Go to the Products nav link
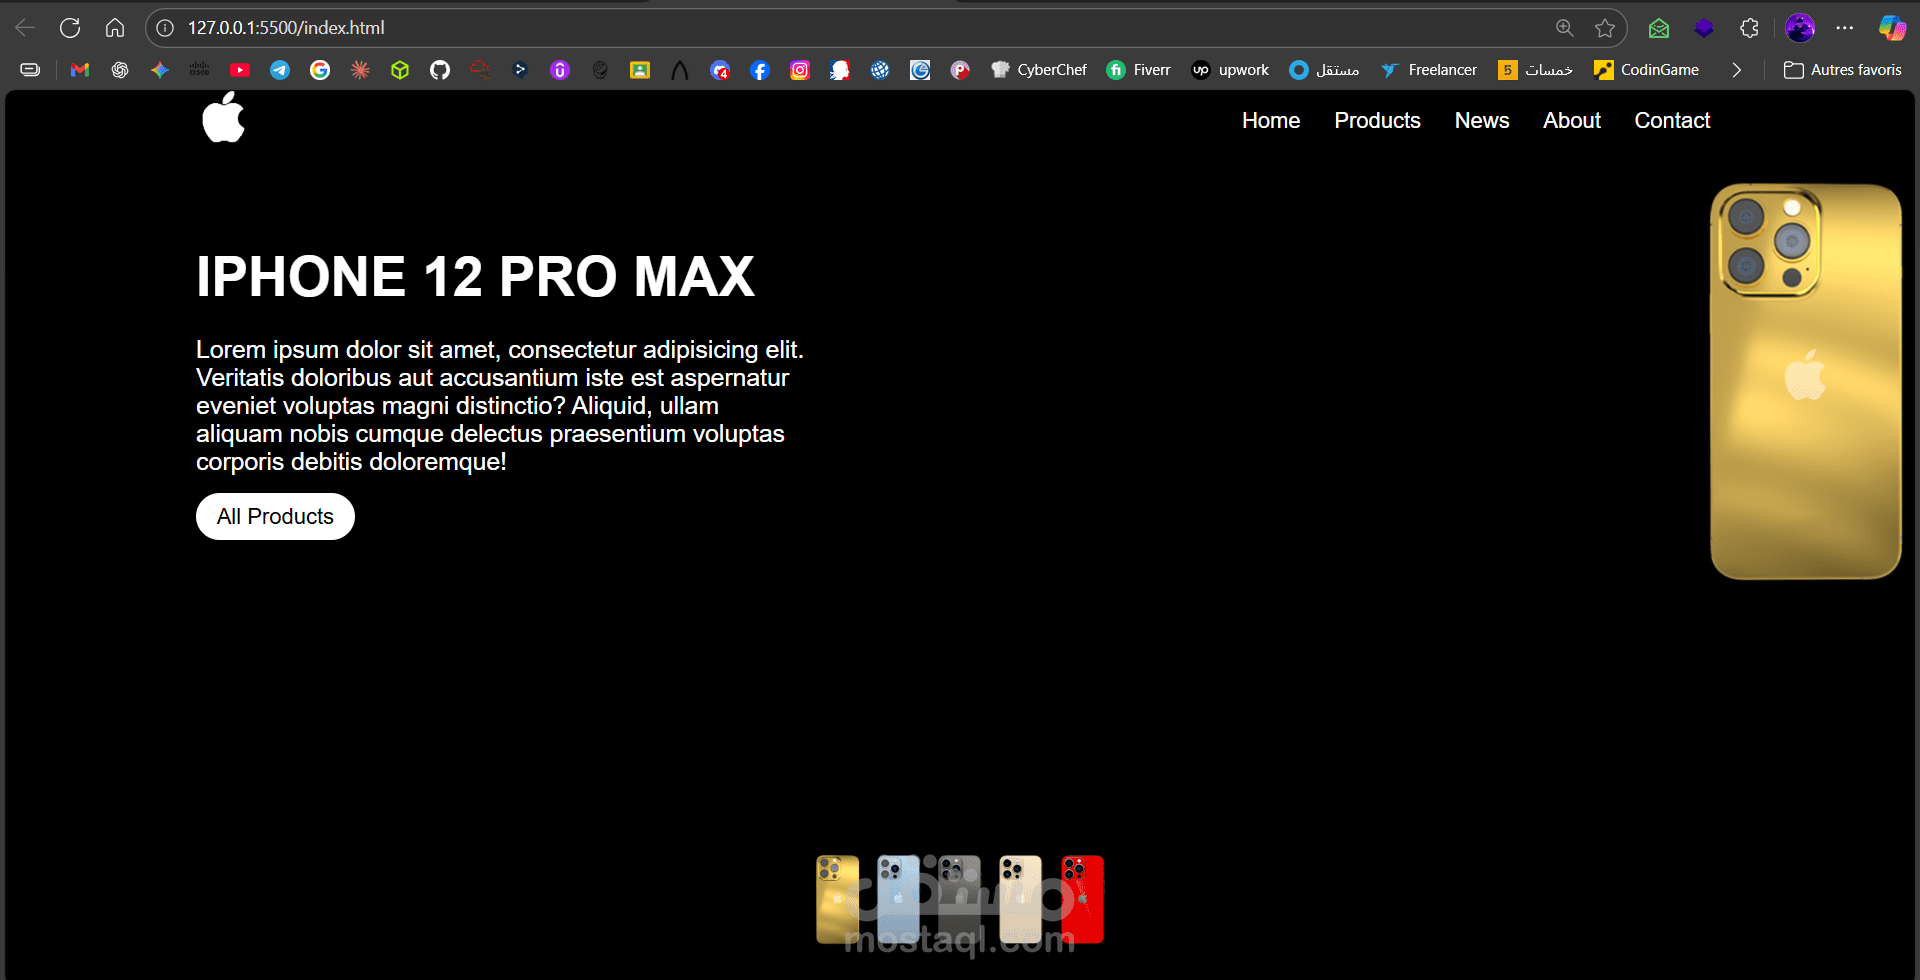The height and width of the screenshot is (980, 1920). point(1377,120)
